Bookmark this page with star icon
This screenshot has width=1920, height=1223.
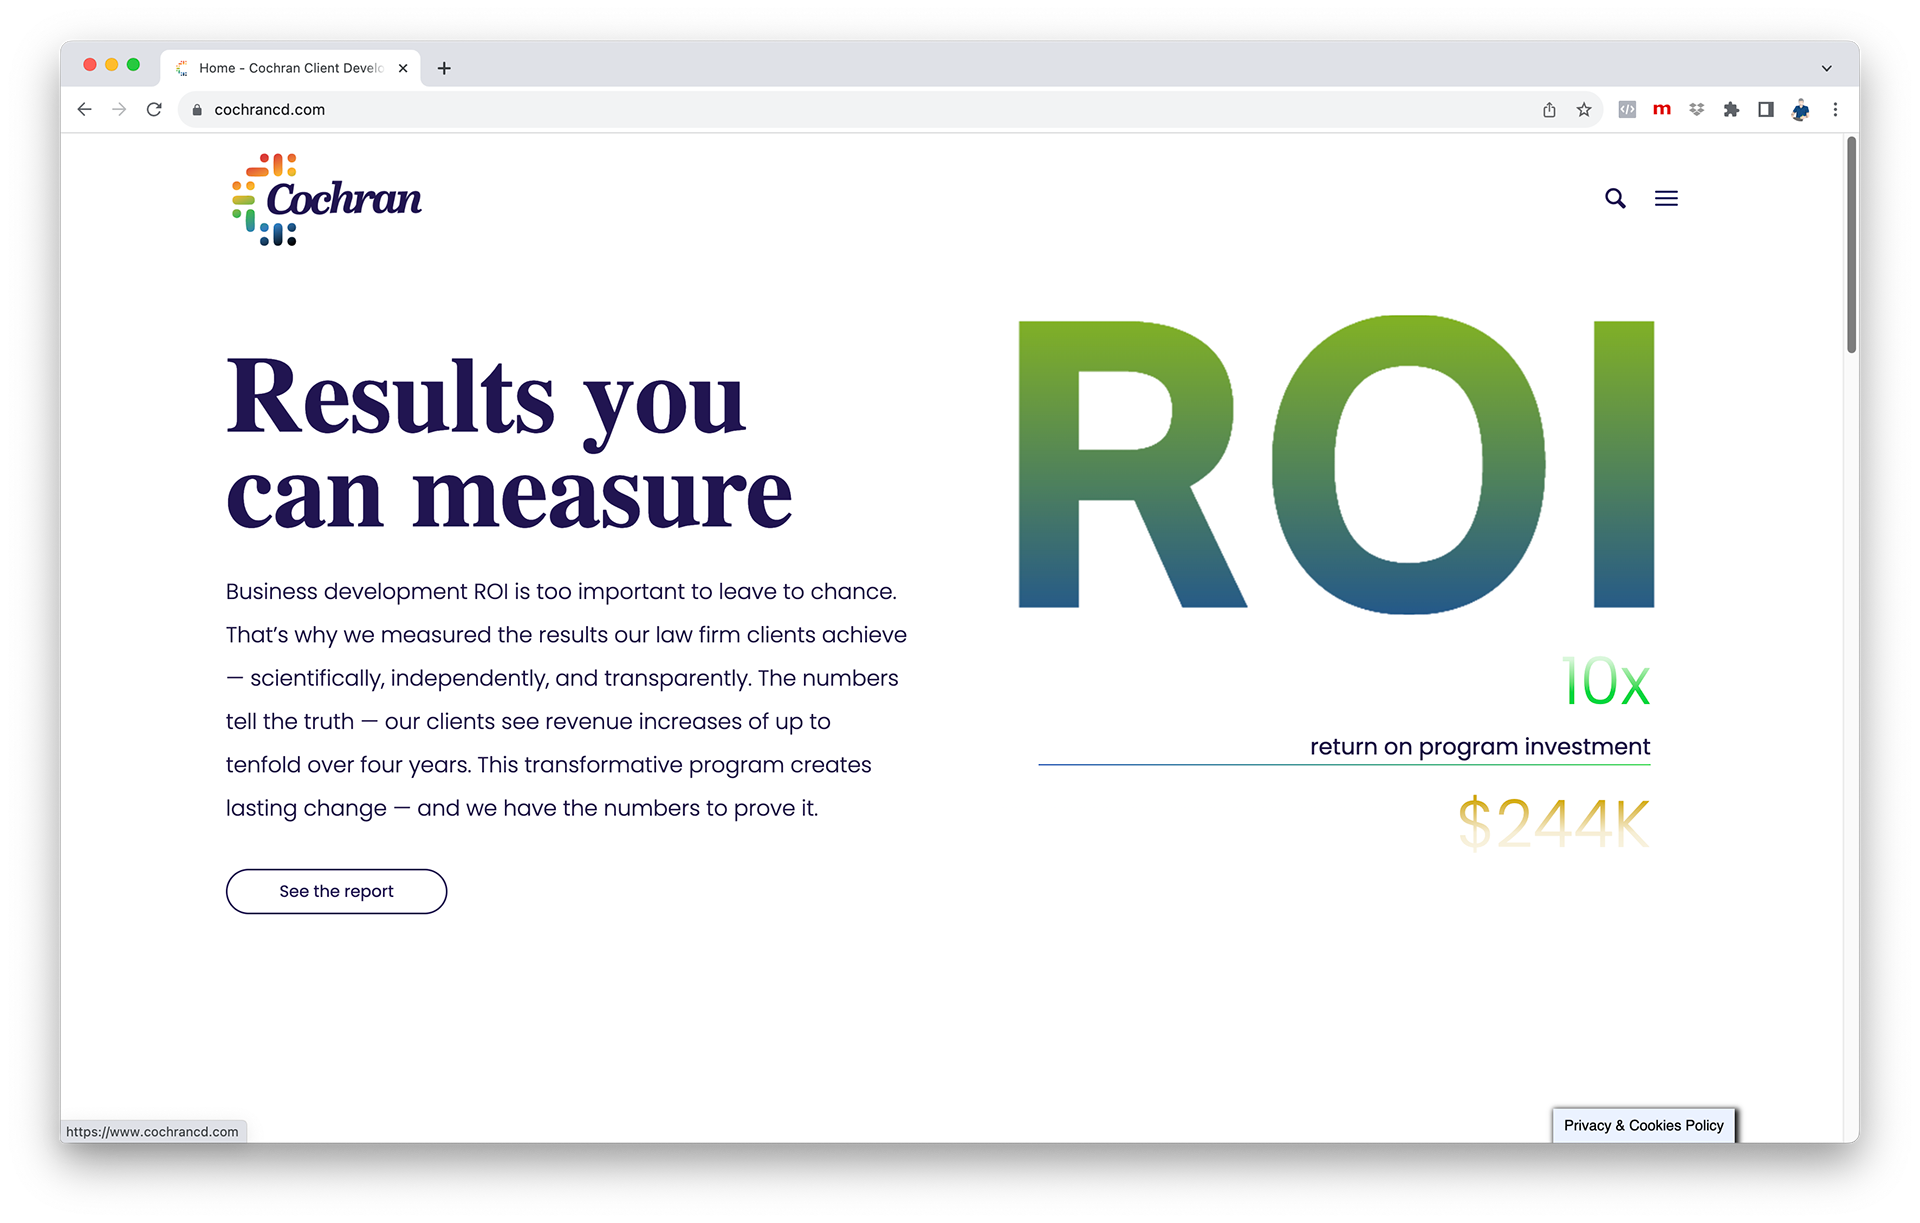[x=1584, y=110]
